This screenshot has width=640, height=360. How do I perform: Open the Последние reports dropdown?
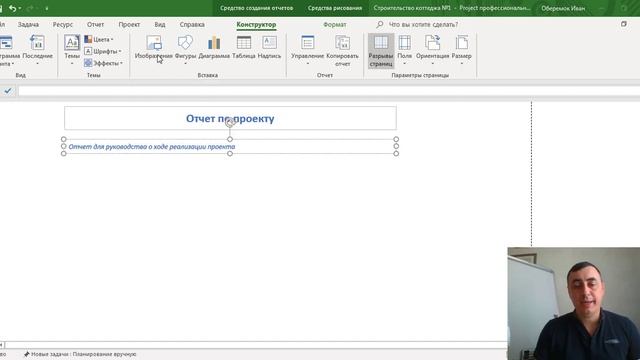[x=37, y=50]
